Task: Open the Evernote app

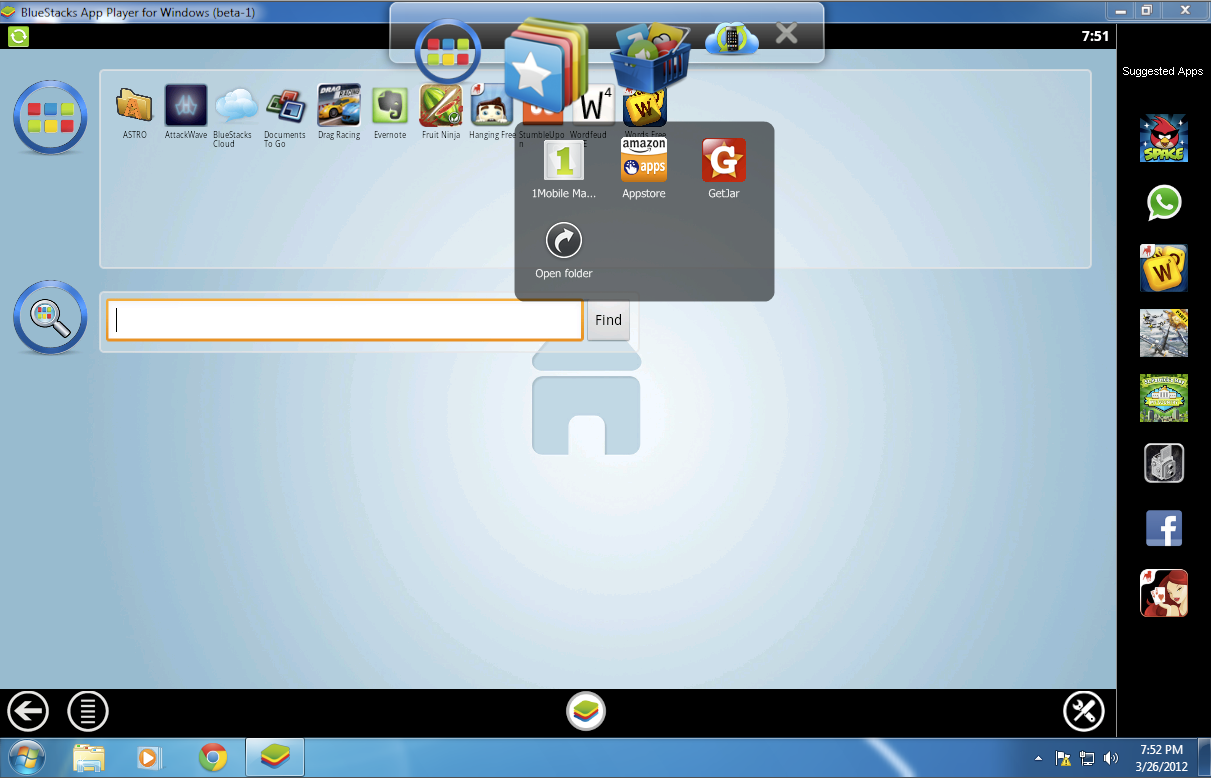Action: (389, 105)
